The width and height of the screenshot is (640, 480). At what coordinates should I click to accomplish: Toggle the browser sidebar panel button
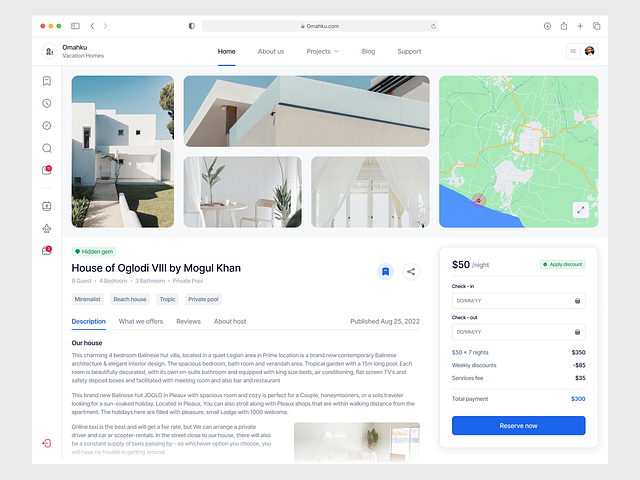coord(75,26)
